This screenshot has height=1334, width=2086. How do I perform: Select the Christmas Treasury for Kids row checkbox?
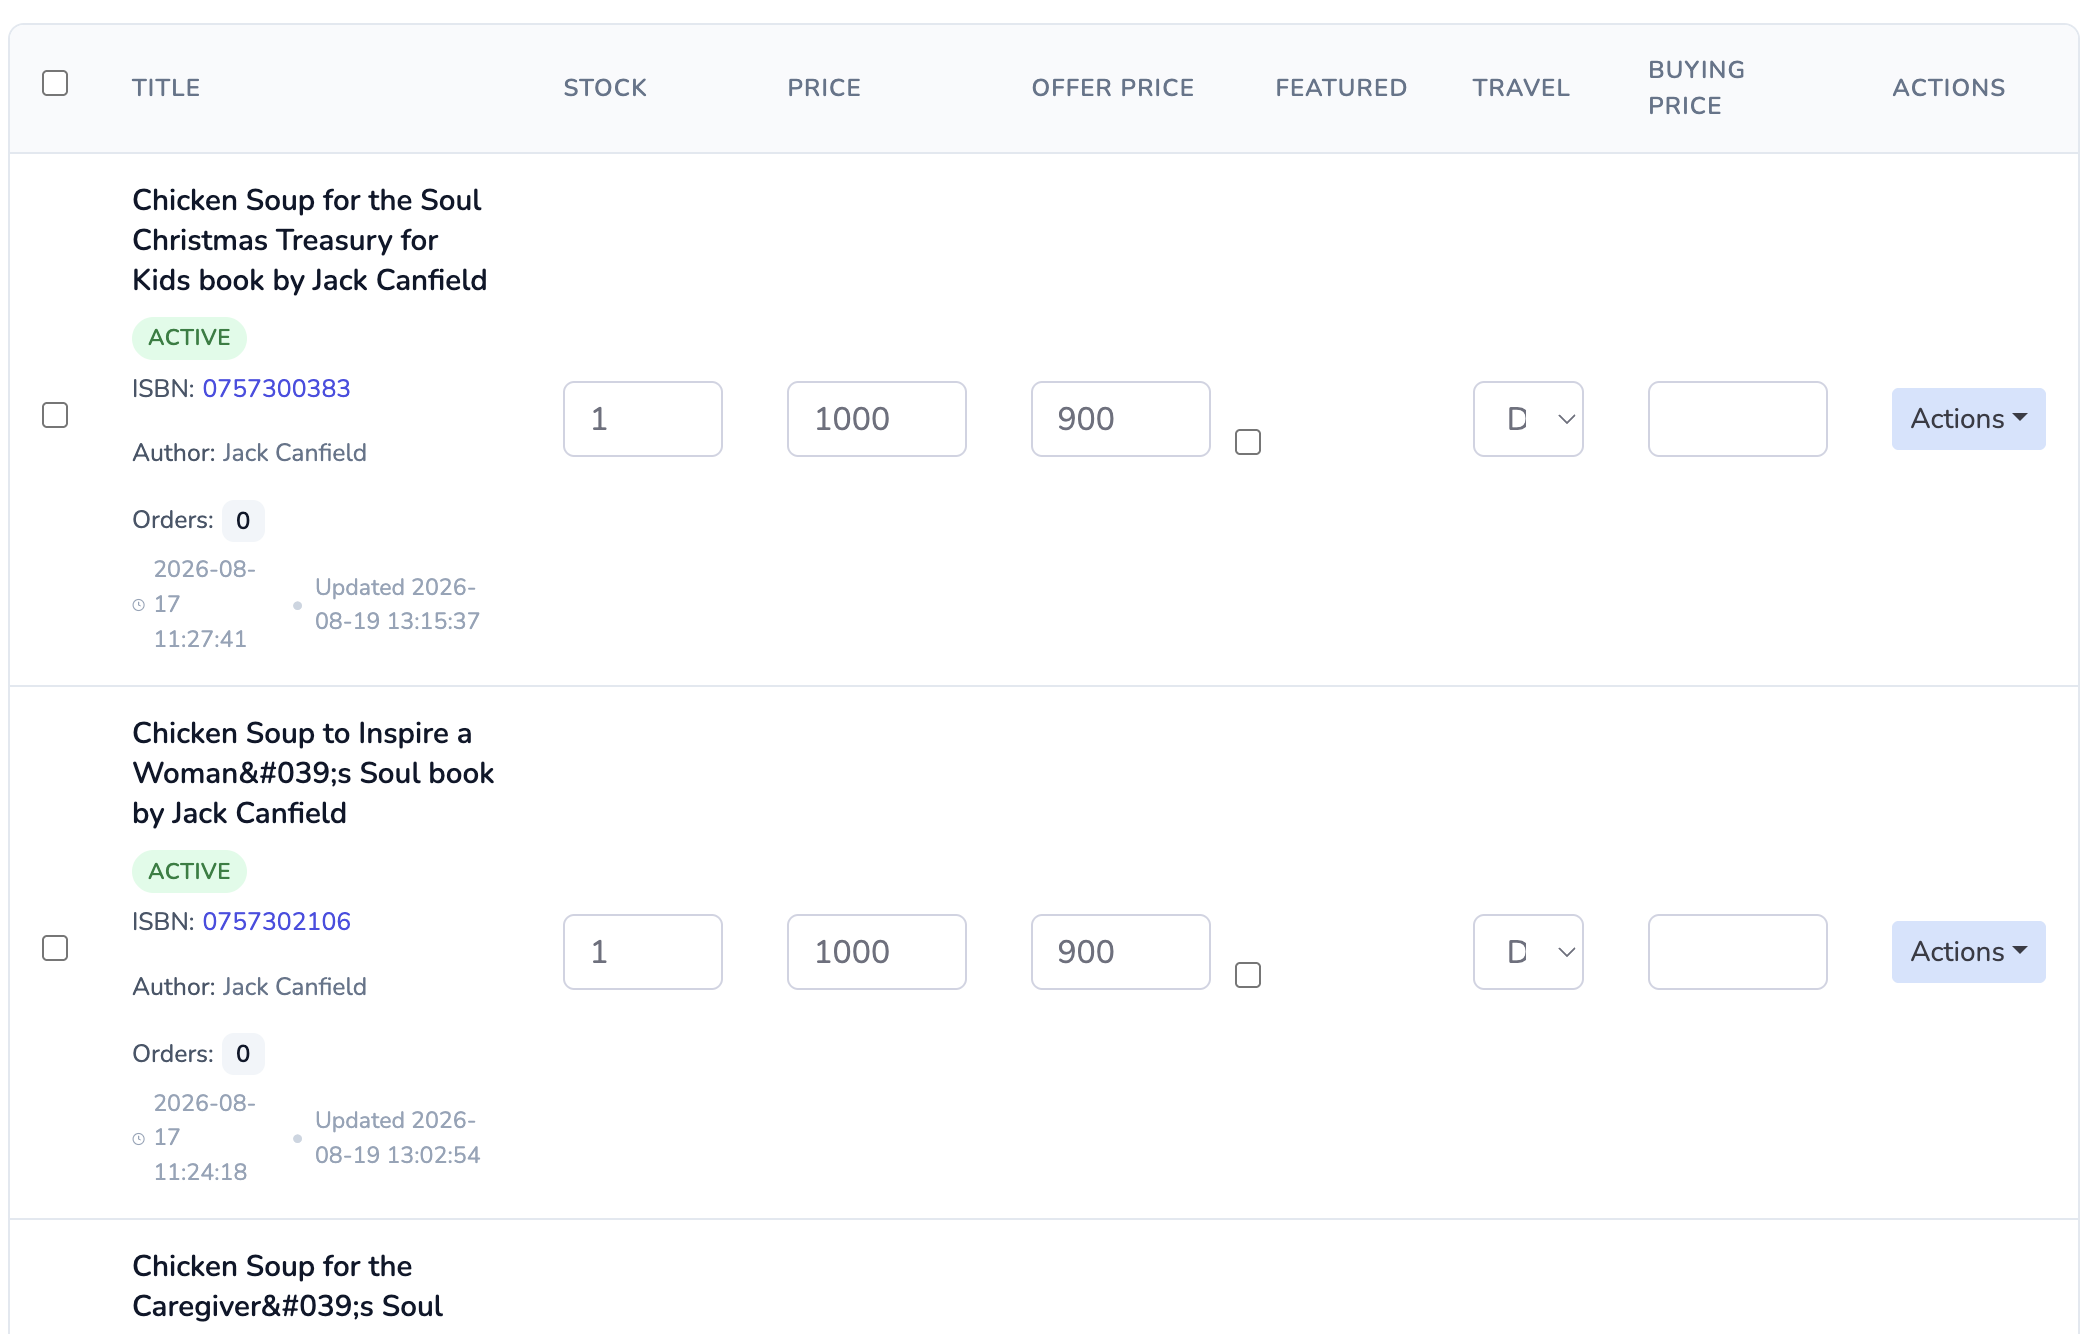tap(55, 415)
